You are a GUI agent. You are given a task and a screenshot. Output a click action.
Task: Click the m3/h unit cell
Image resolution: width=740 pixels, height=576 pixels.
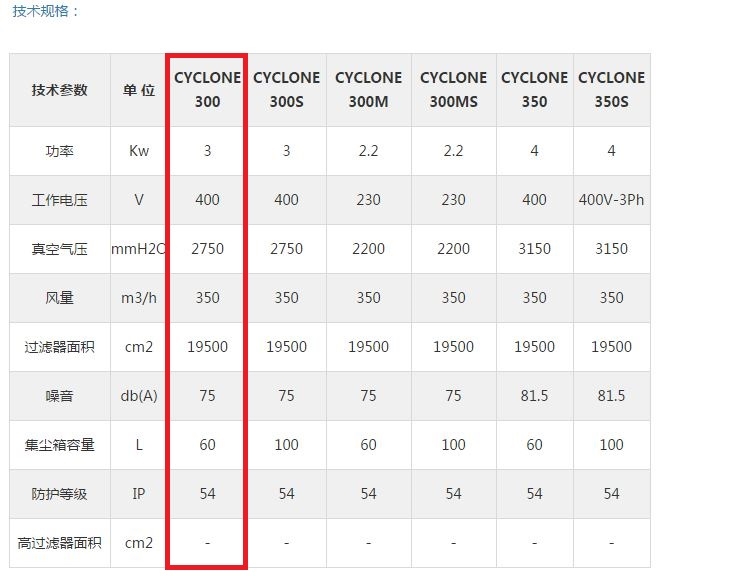(x=139, y=298)
